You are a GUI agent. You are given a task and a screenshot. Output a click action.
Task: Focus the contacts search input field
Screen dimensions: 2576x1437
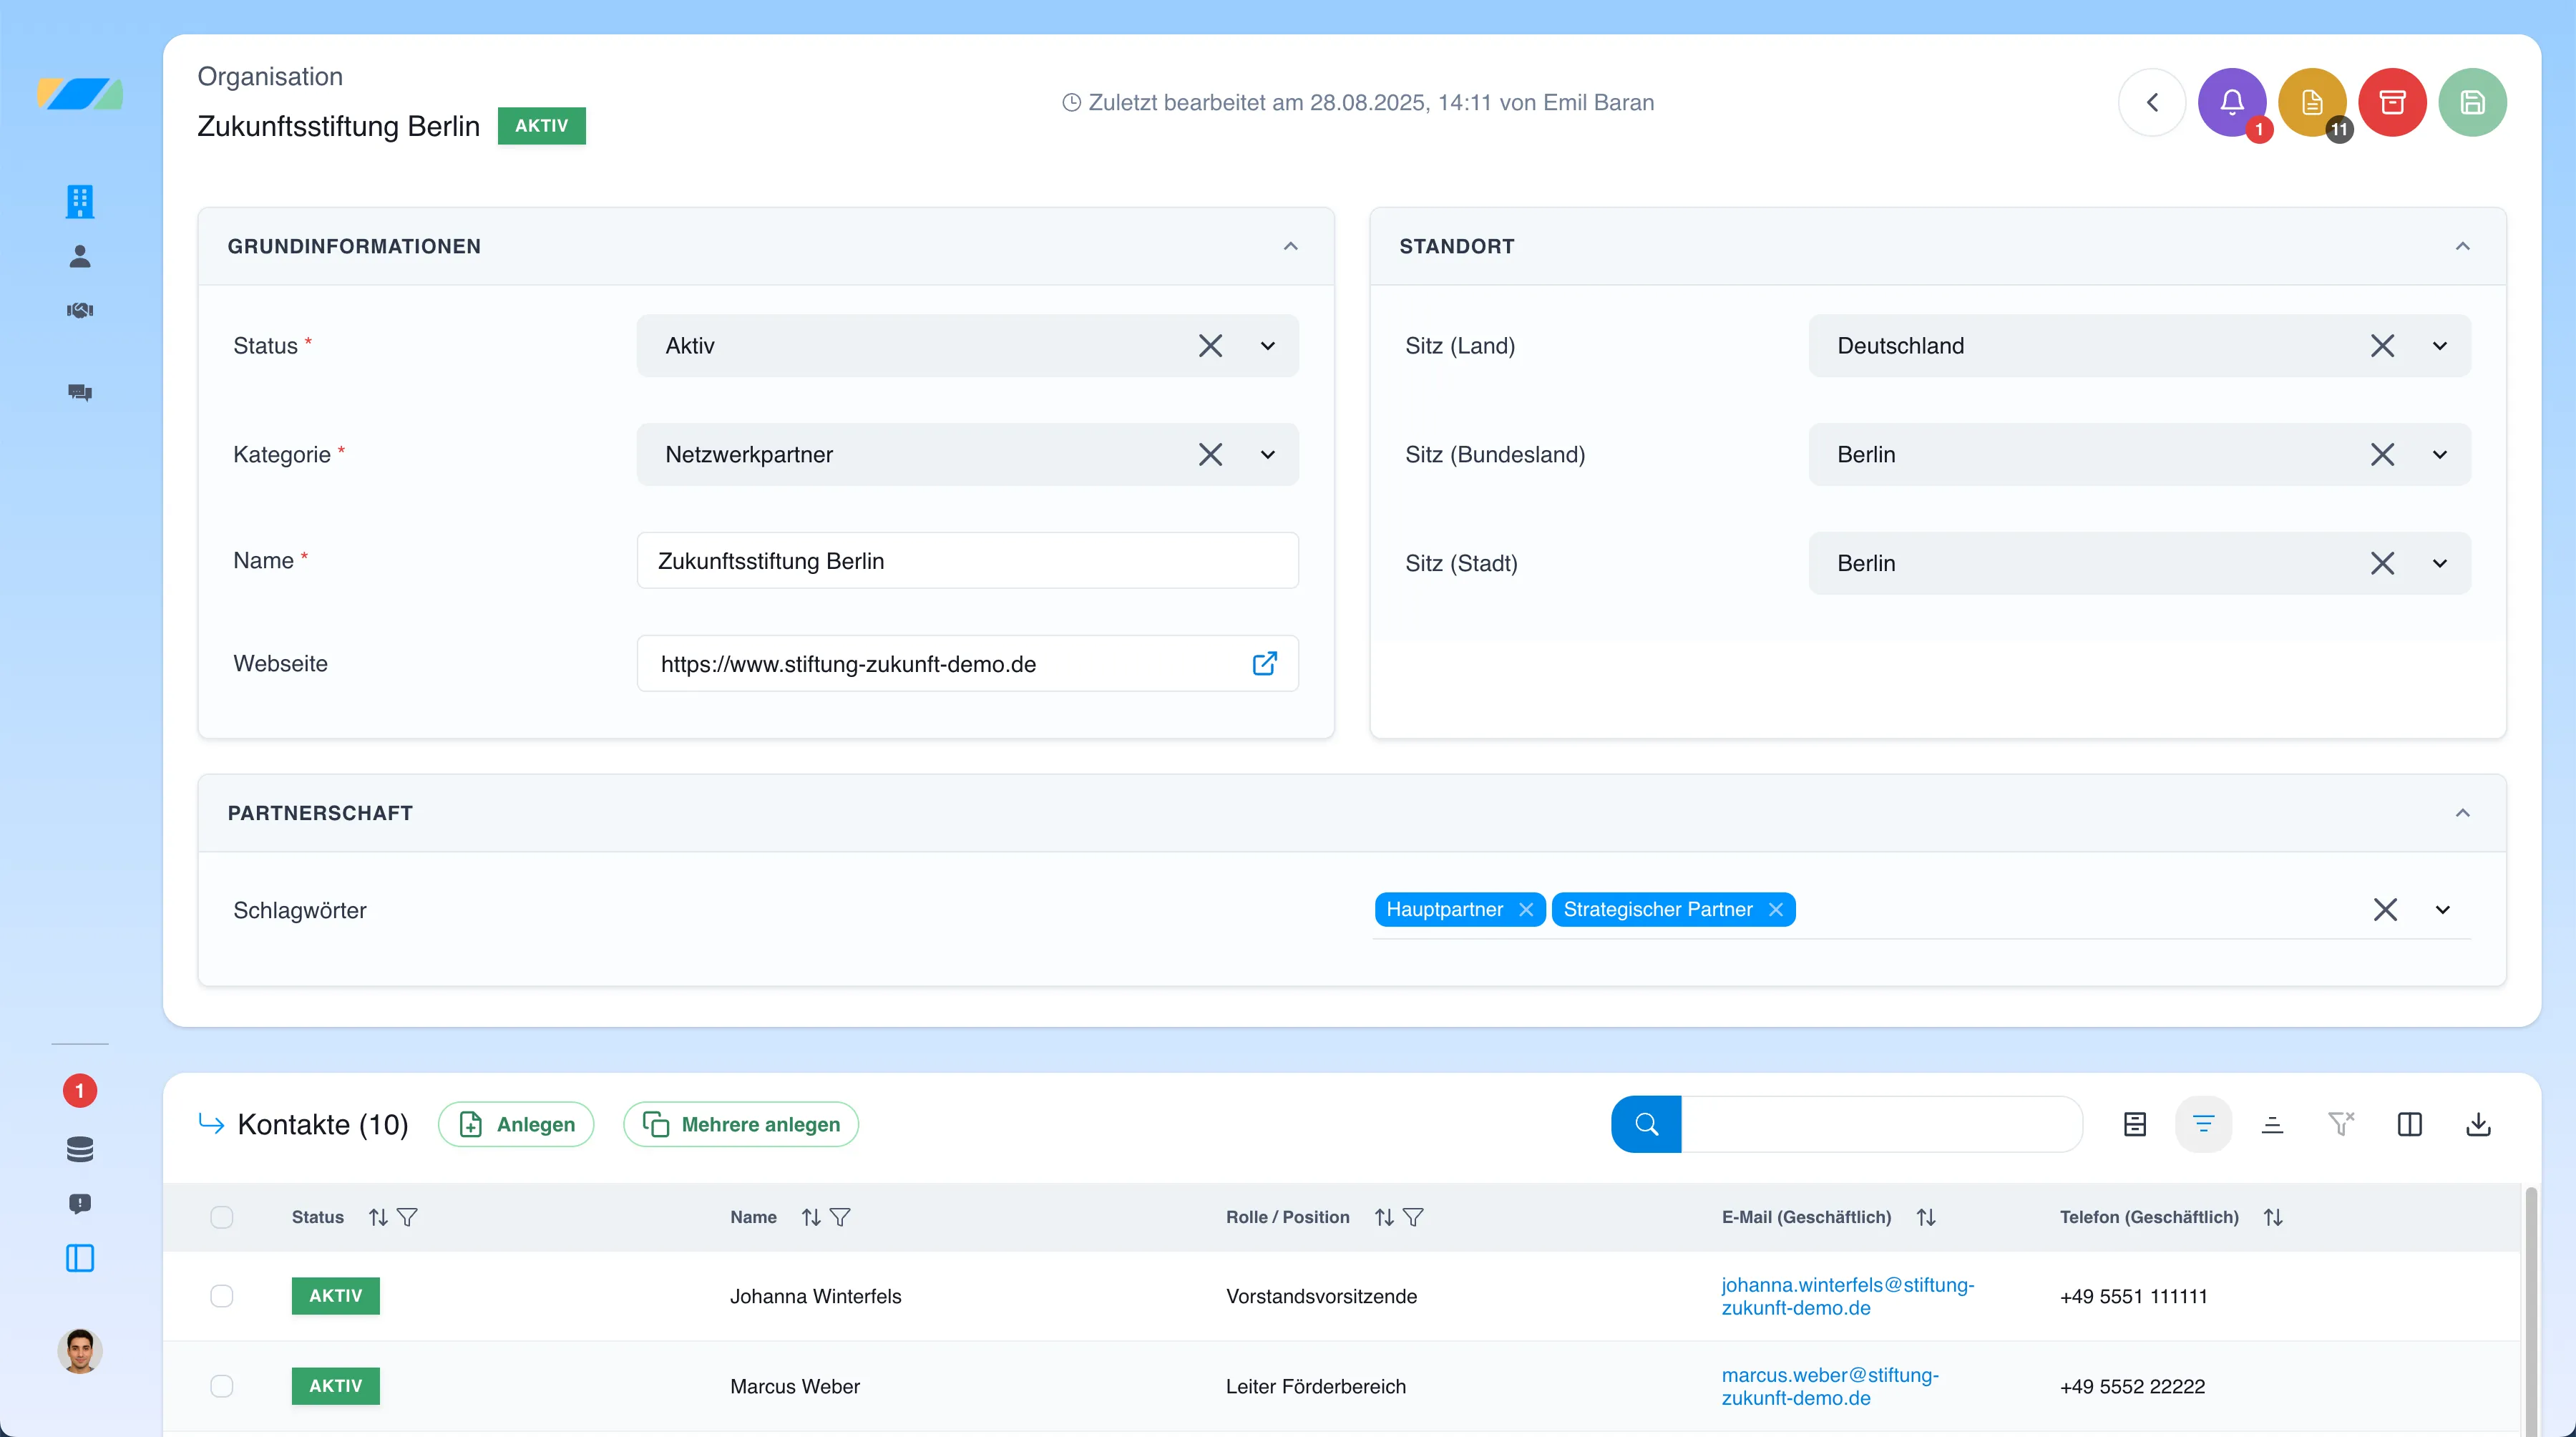1881,1124
